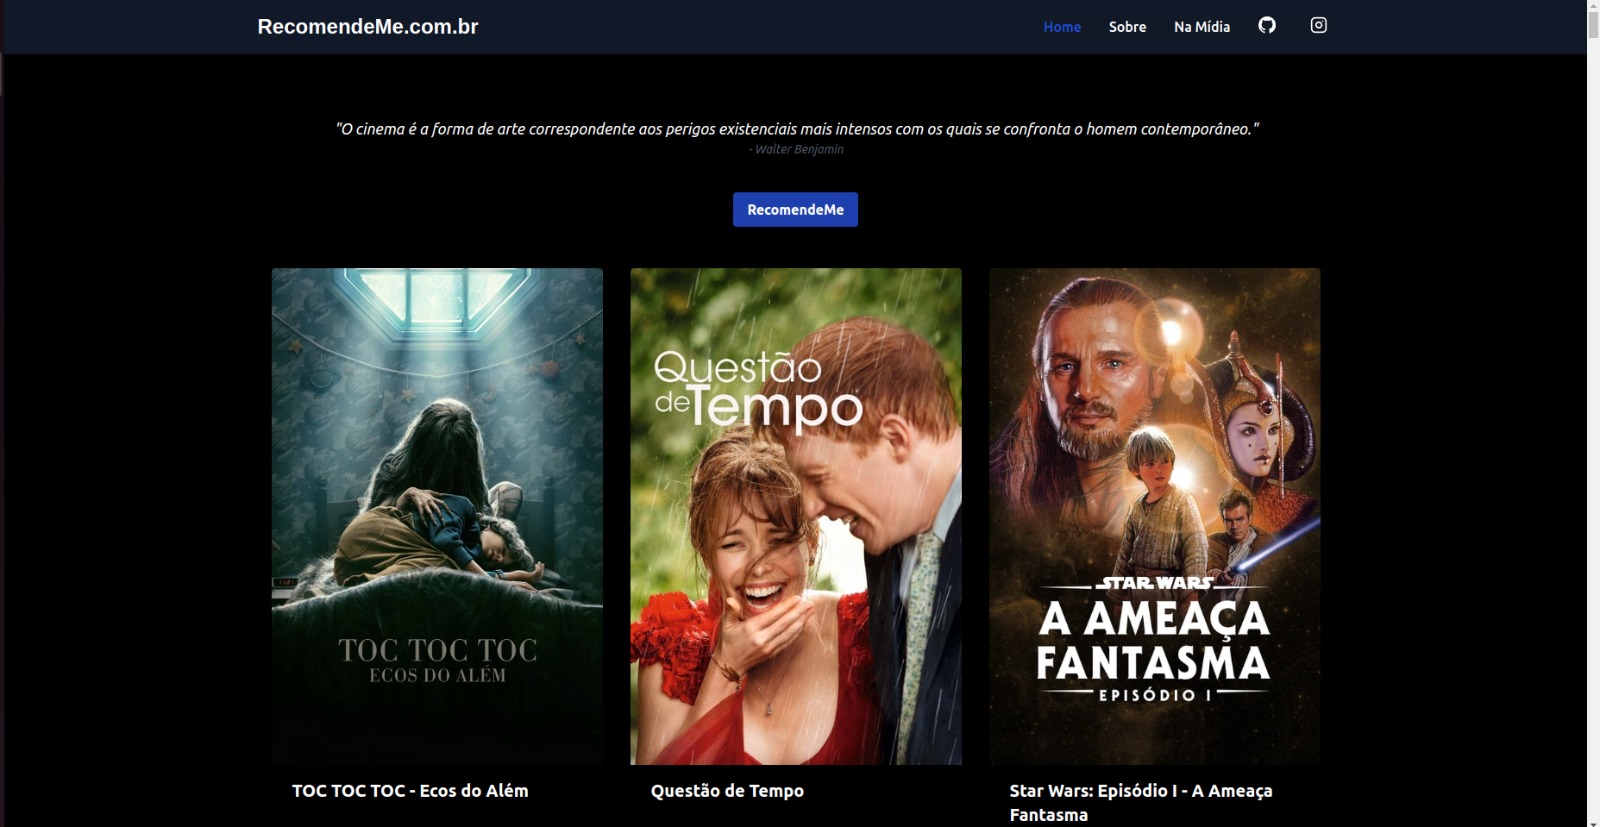Click the Walter Benjamin quote text

pos(797,129)
